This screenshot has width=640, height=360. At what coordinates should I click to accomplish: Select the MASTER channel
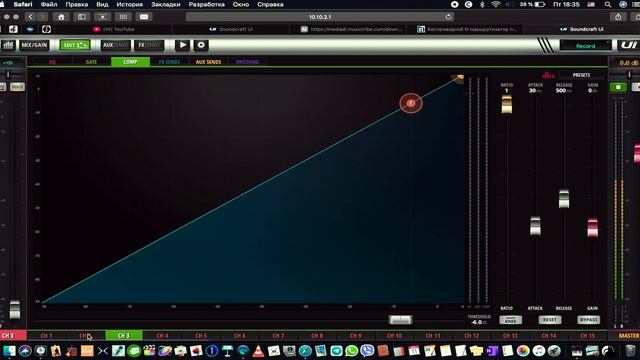(629, 336)
